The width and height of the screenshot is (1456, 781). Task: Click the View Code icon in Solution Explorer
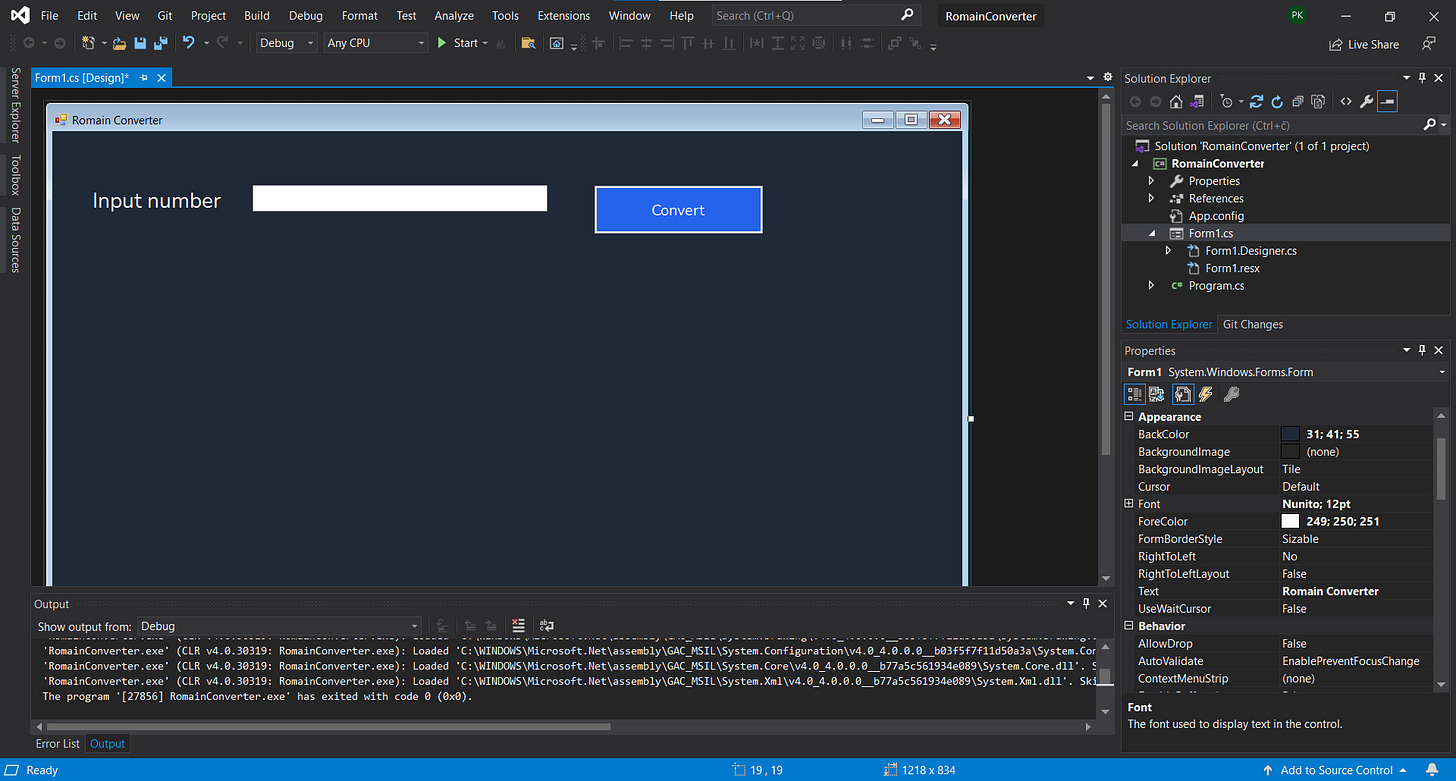[x=1346, y=101]
